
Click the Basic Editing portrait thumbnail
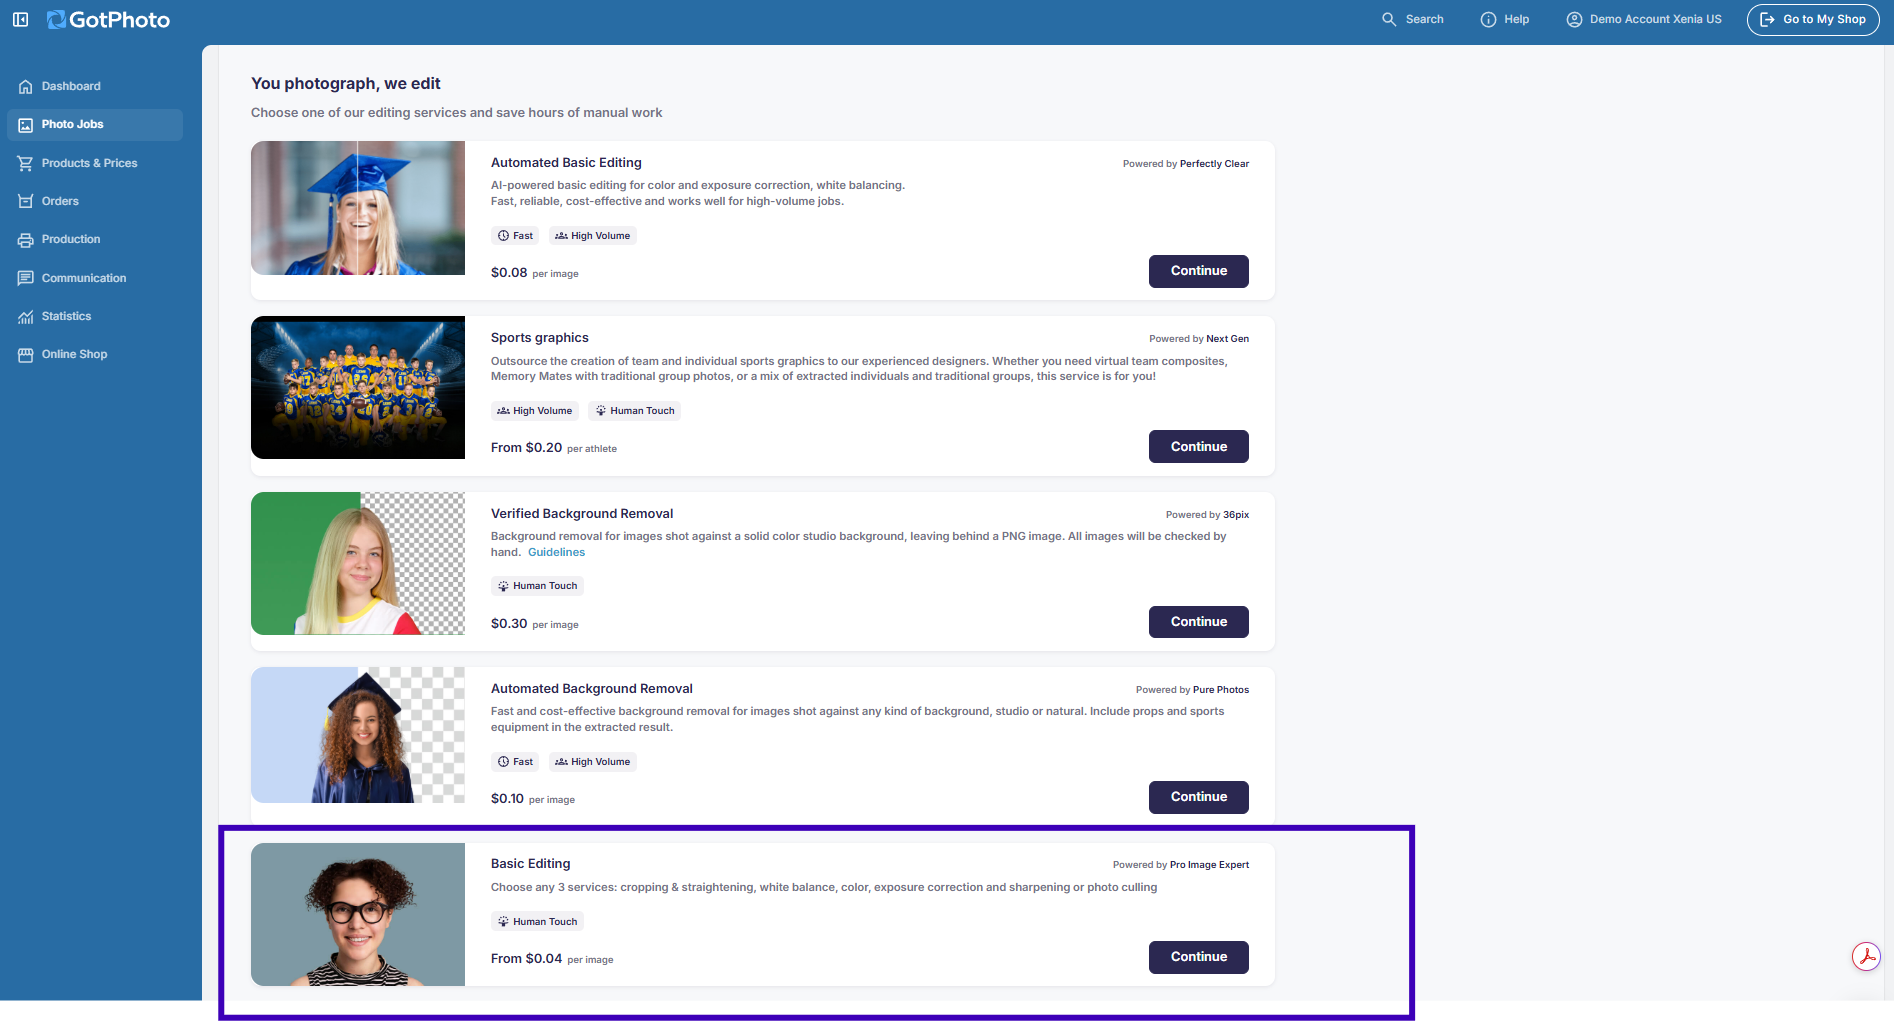(358, 914)
